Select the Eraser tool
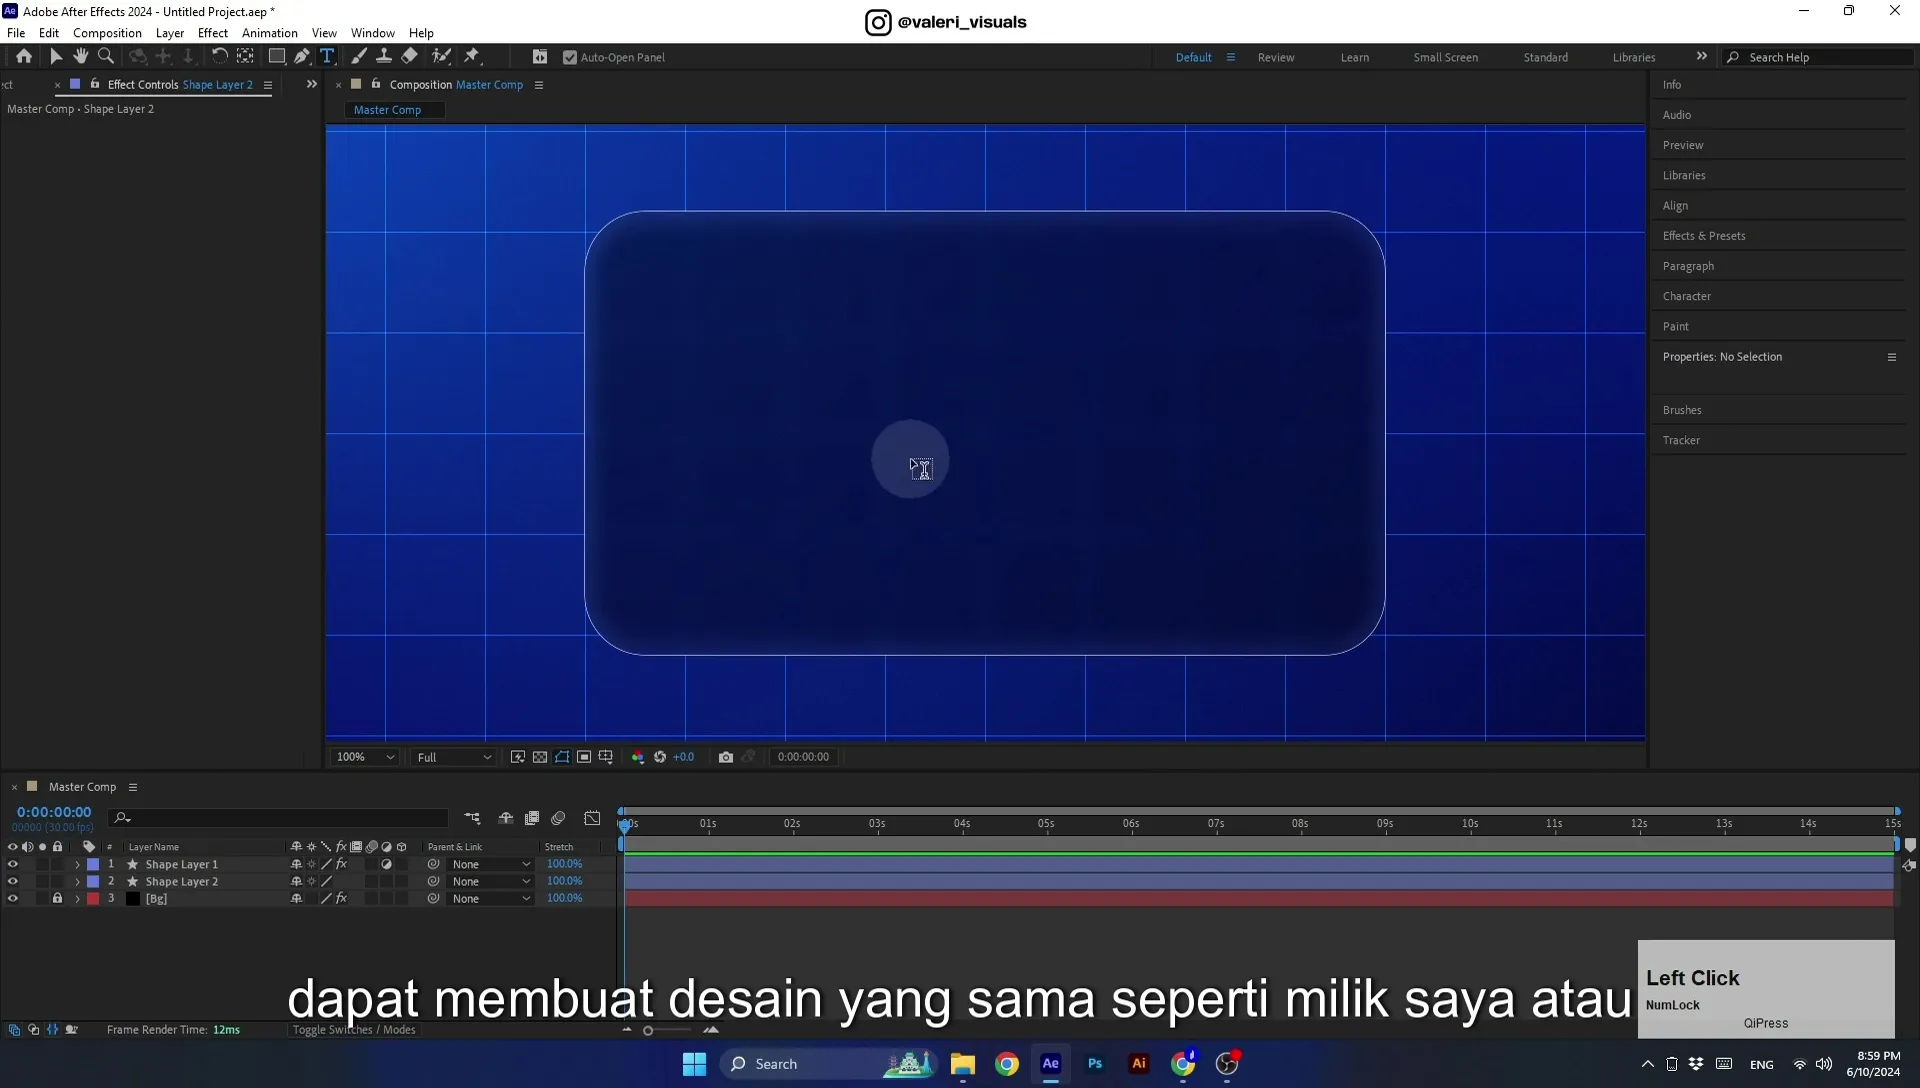This screenshot has width=1920, height=1088. [x=410, y=56]
